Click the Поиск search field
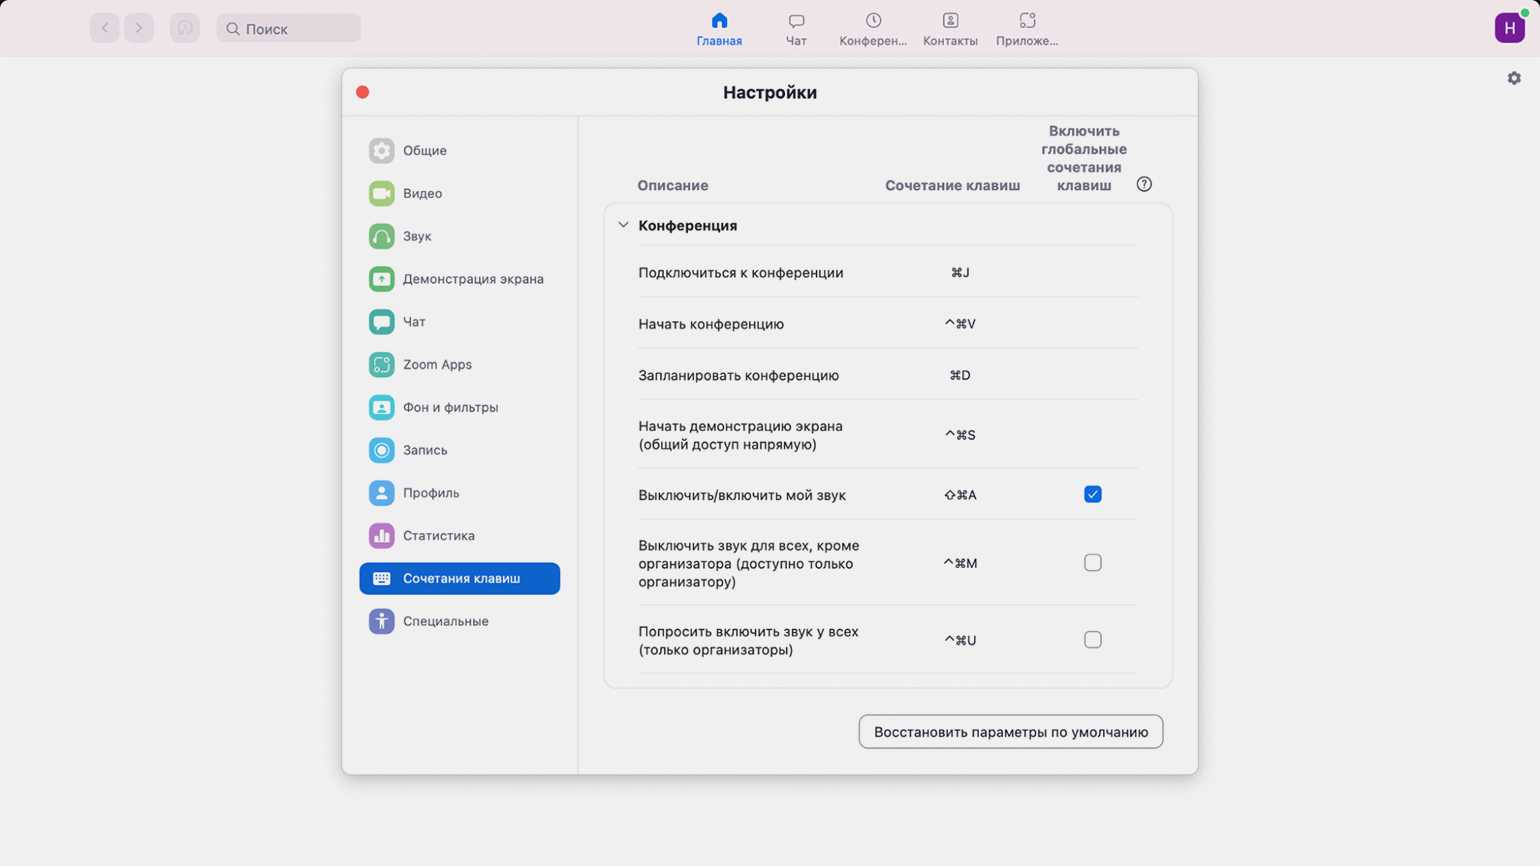 pos(289,29)
